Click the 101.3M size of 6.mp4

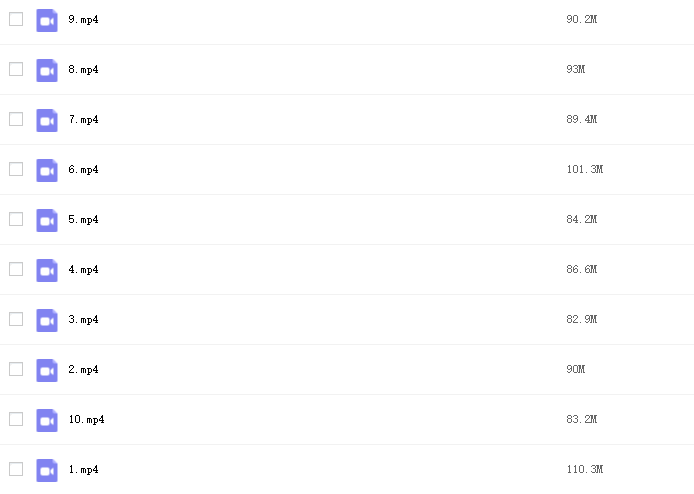(x=585, y=169)
